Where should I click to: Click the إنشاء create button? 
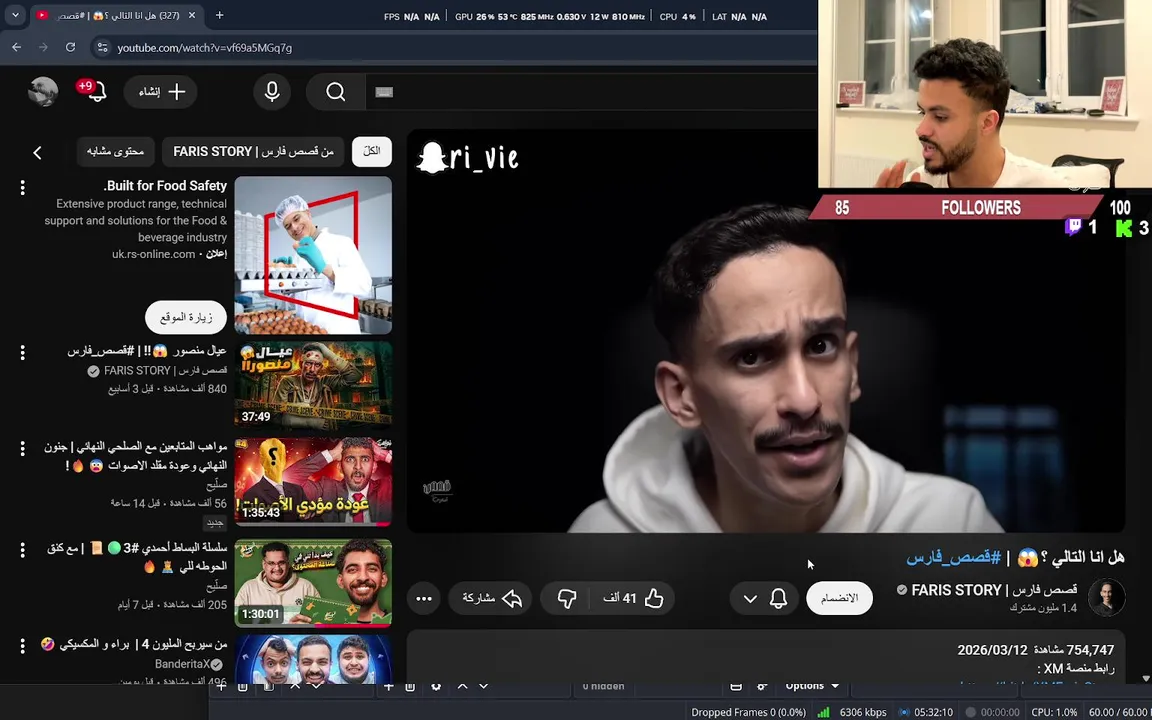point(160,92)
